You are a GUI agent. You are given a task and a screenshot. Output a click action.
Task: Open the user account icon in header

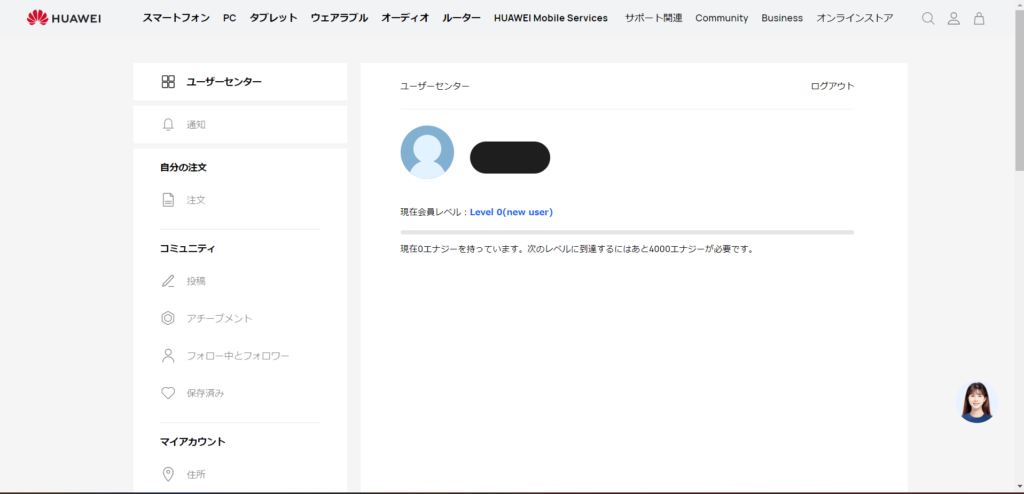click(x=954, y=18)
